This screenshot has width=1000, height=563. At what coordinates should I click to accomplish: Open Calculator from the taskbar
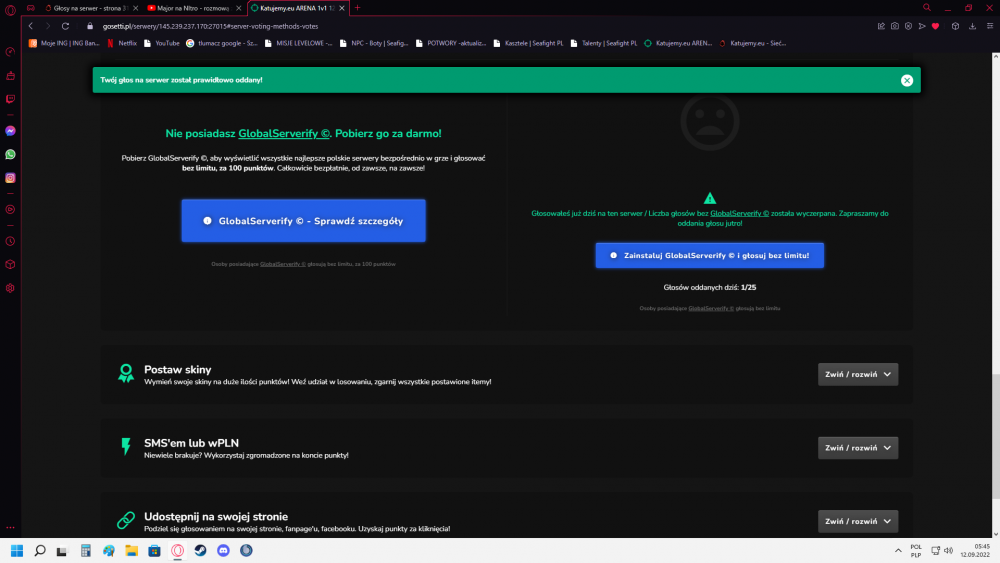point(85,551)
